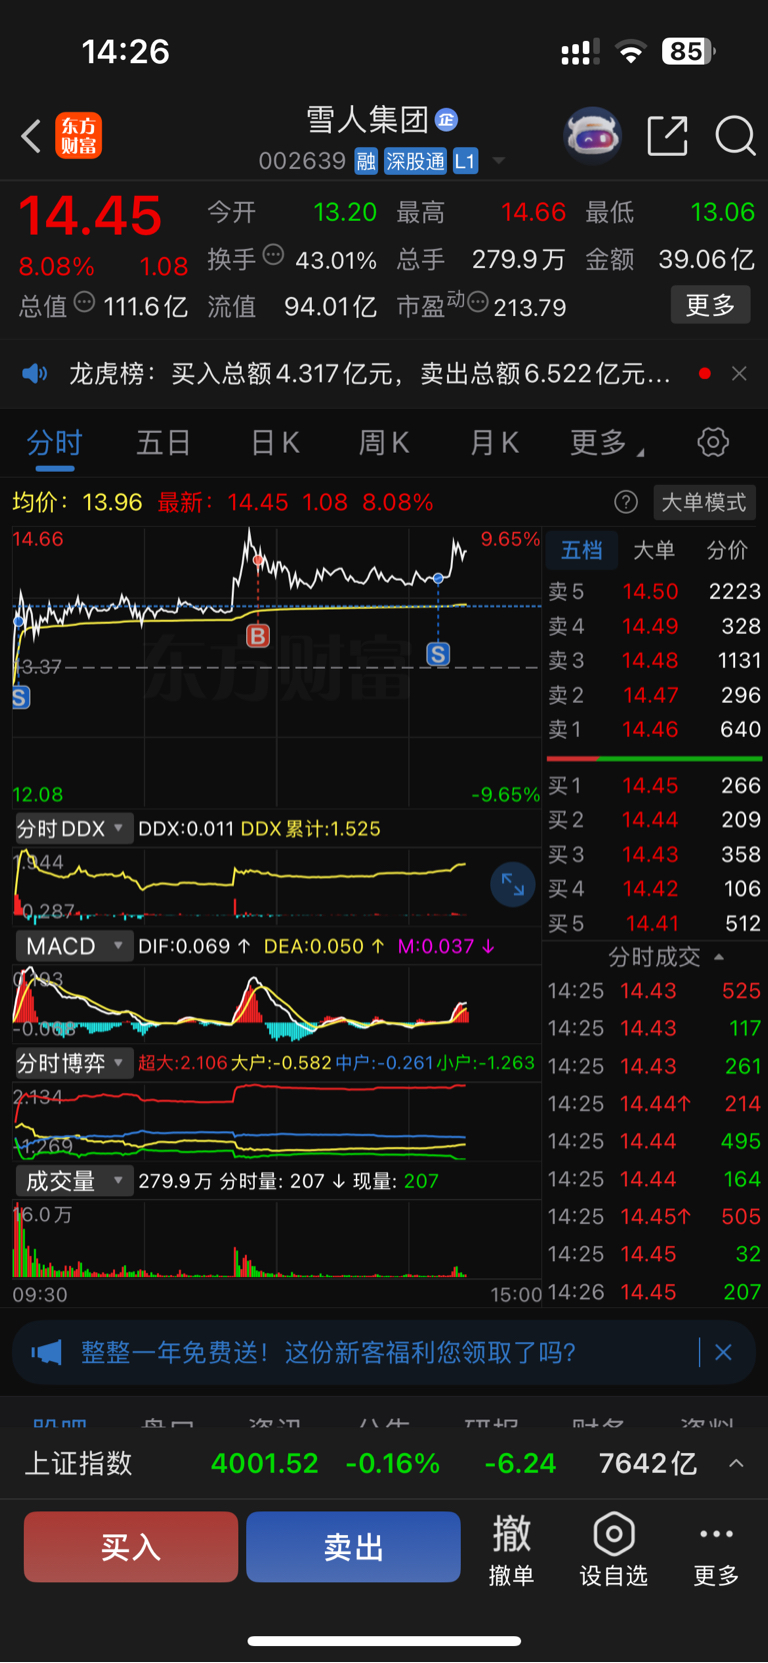Select 买5 price 14.41 row
The width and height of the screenshot is (768, 1663).
pyautogui.click(x=654, y=924)
